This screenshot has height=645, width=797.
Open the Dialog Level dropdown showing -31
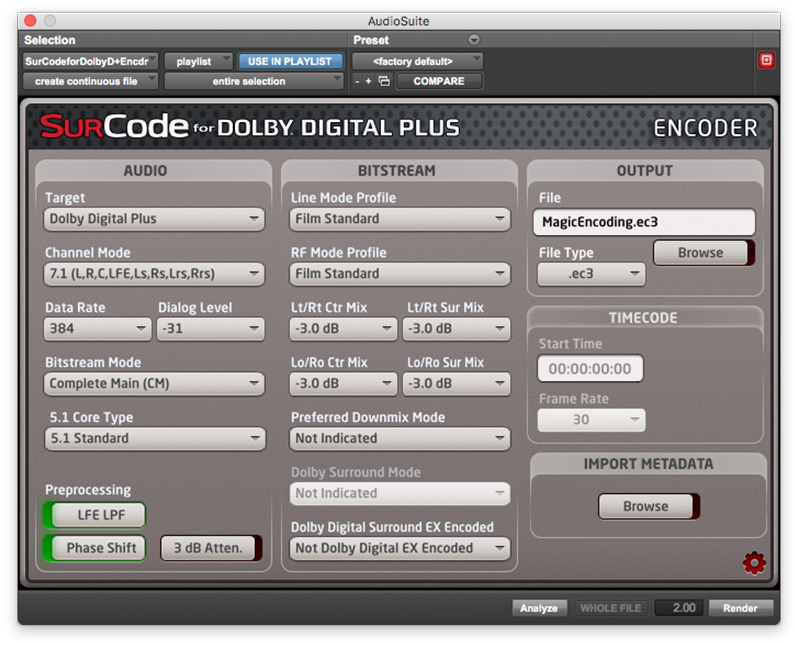click(x=211, y=329)
